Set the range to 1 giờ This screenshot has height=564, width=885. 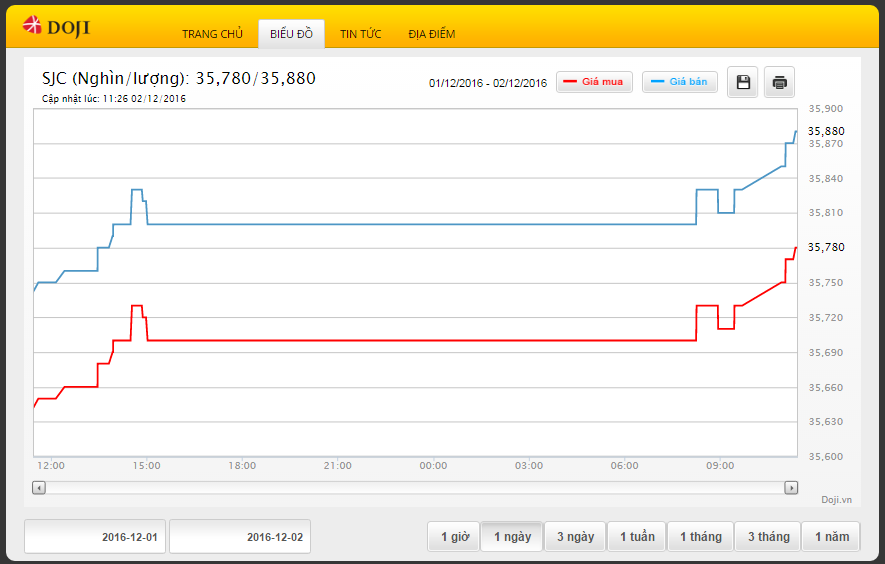coord(454,536)
